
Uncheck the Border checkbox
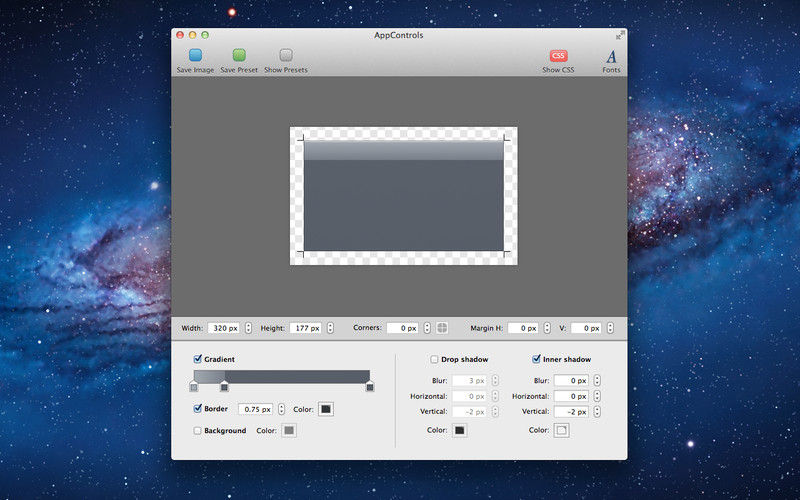click(197, 409)
